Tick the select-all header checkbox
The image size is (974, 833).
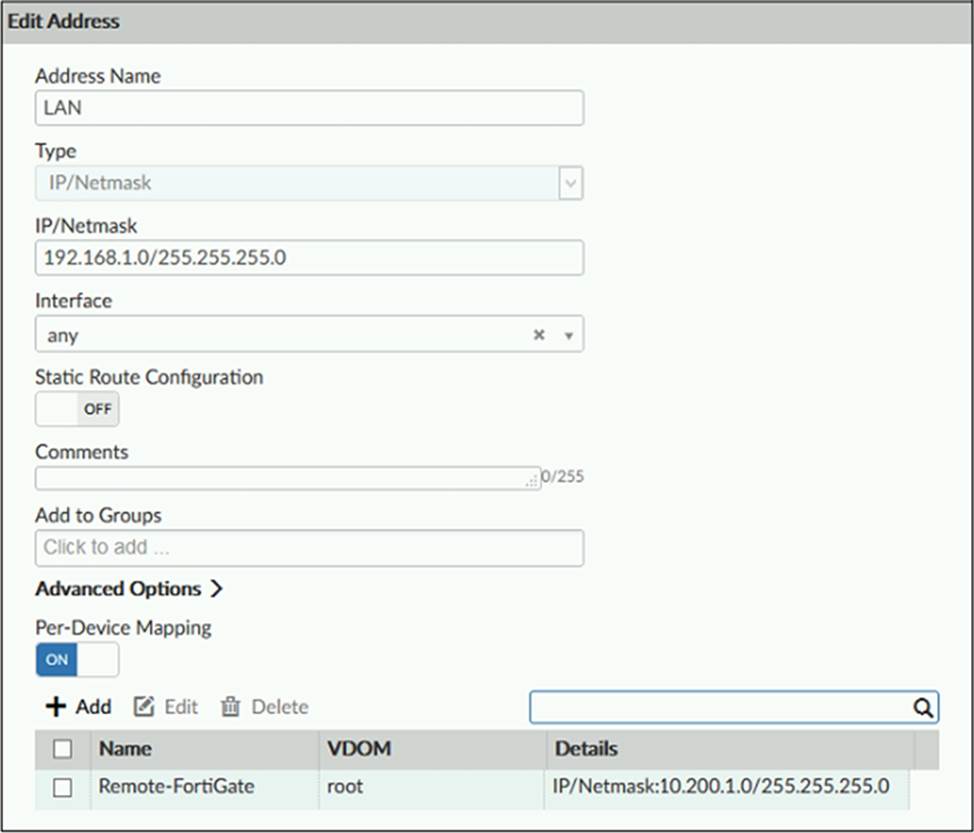pos(62,748)
